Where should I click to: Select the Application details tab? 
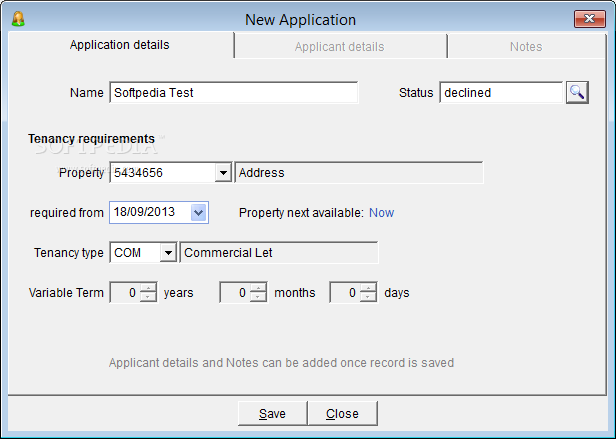tap(120, 45)
